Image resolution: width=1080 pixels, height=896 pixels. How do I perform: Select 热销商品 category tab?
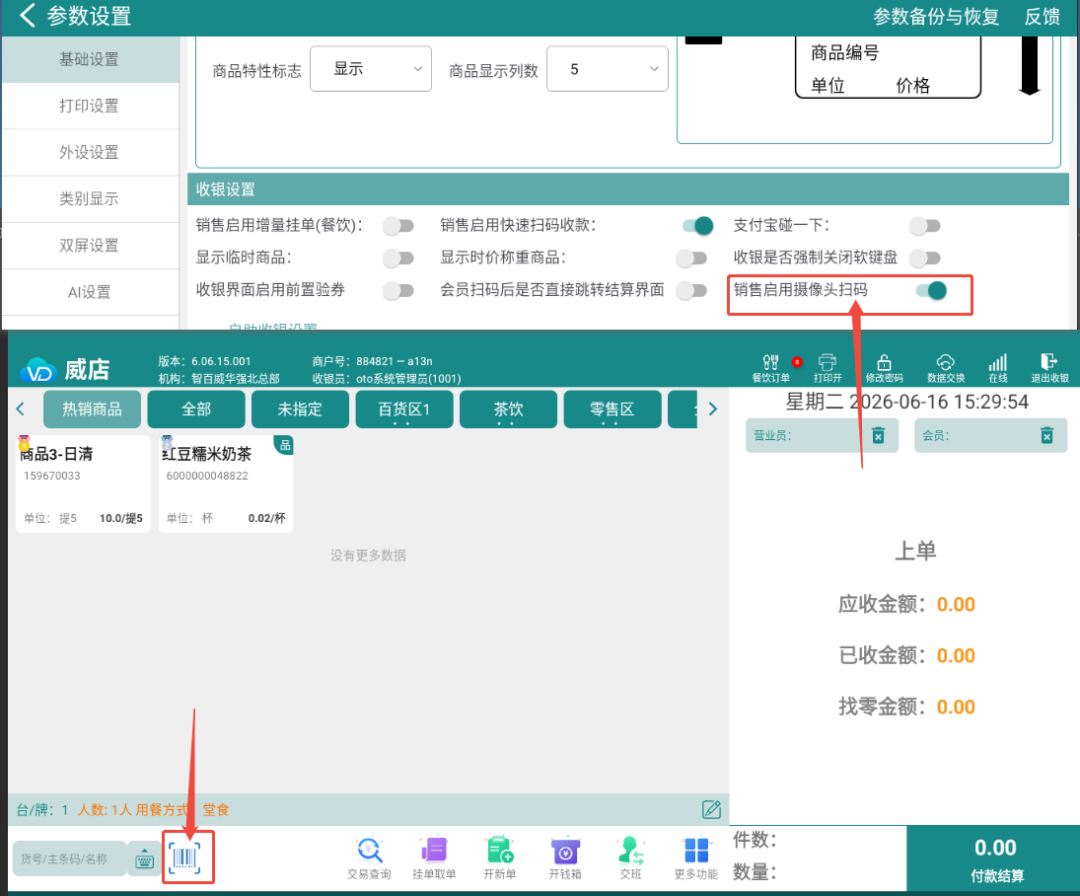(x=92, y=409)
